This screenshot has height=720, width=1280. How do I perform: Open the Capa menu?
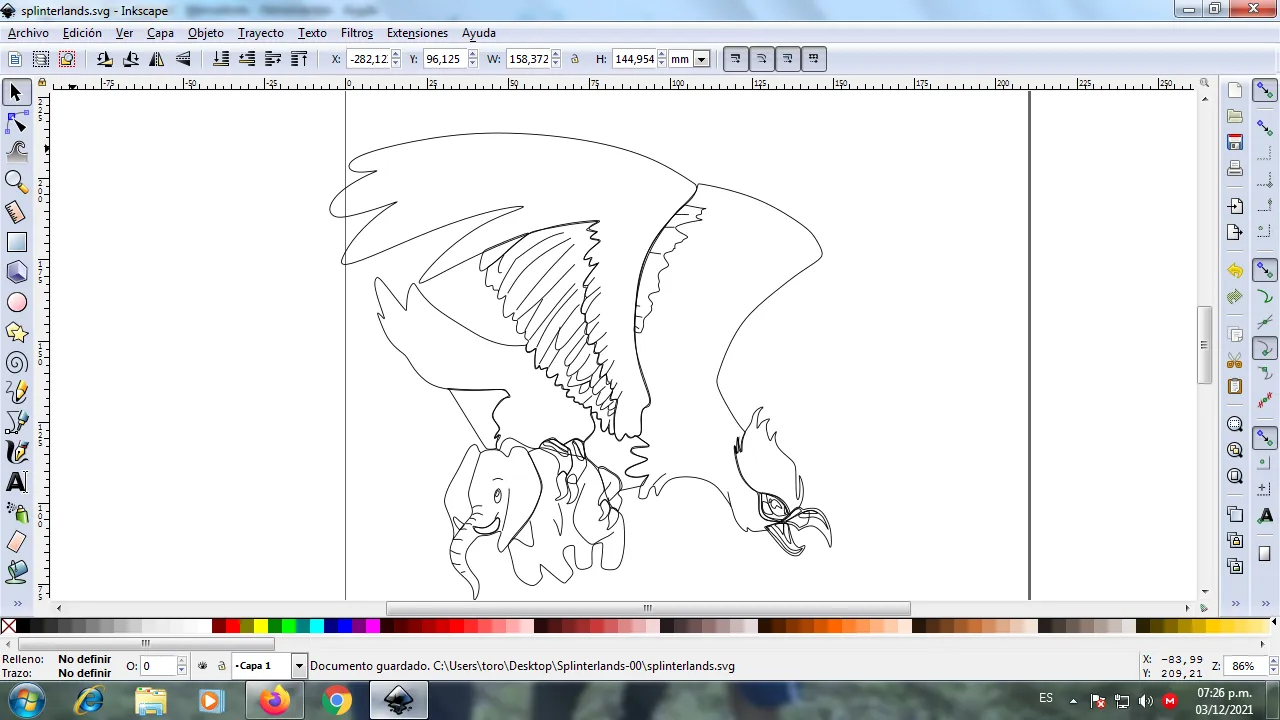click(160, 33)
